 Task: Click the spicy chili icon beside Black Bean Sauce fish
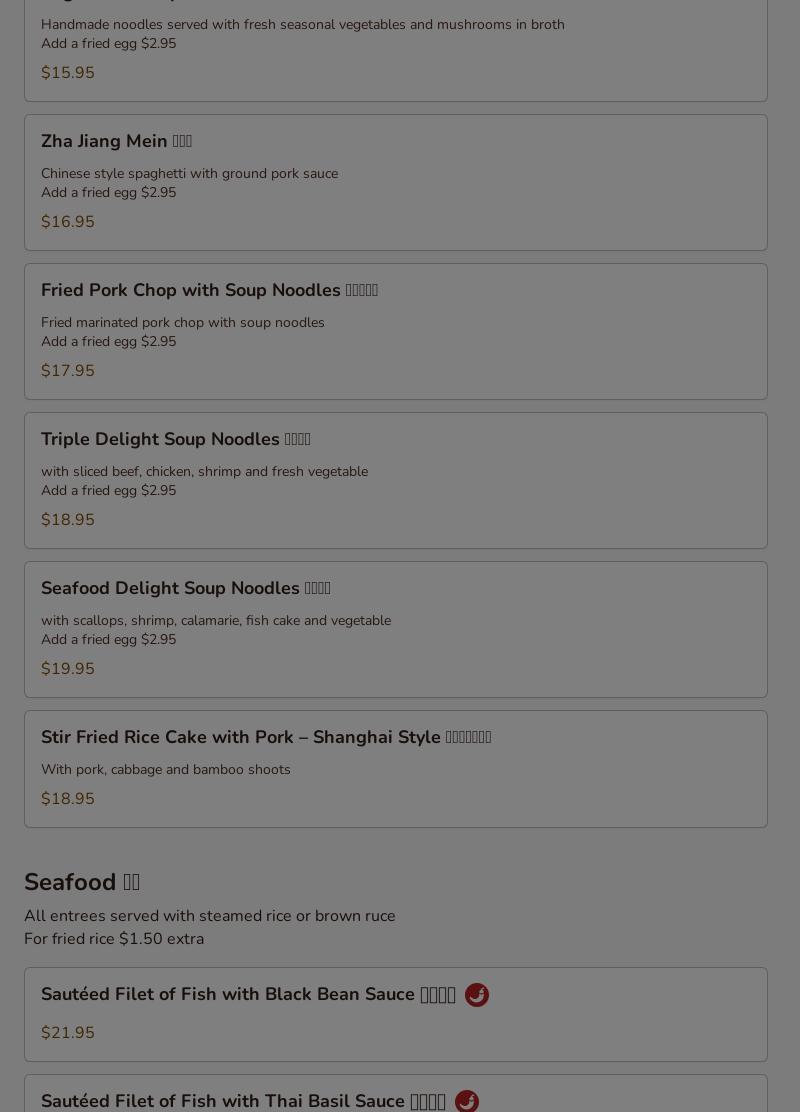[477, 995]
